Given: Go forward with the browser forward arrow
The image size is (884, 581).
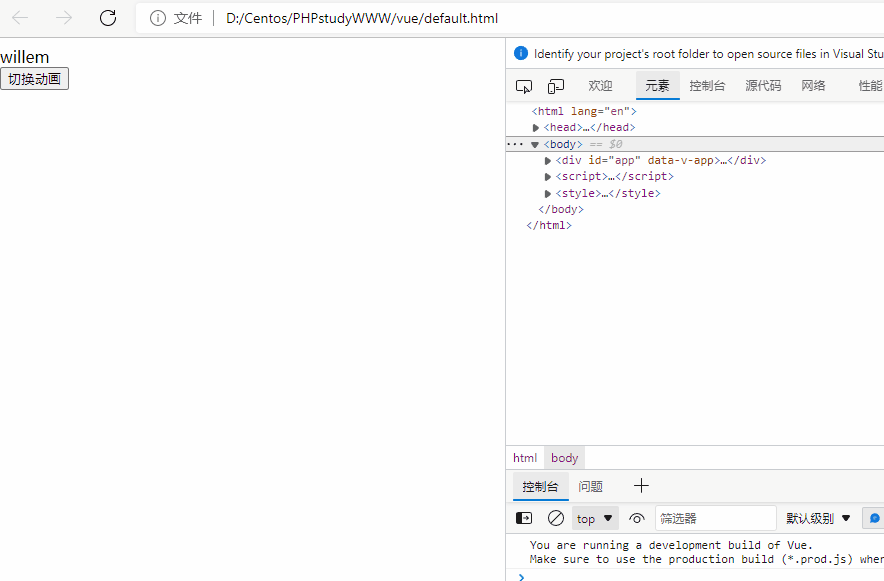Looking at the screenshot, I should tap(64, 18).
